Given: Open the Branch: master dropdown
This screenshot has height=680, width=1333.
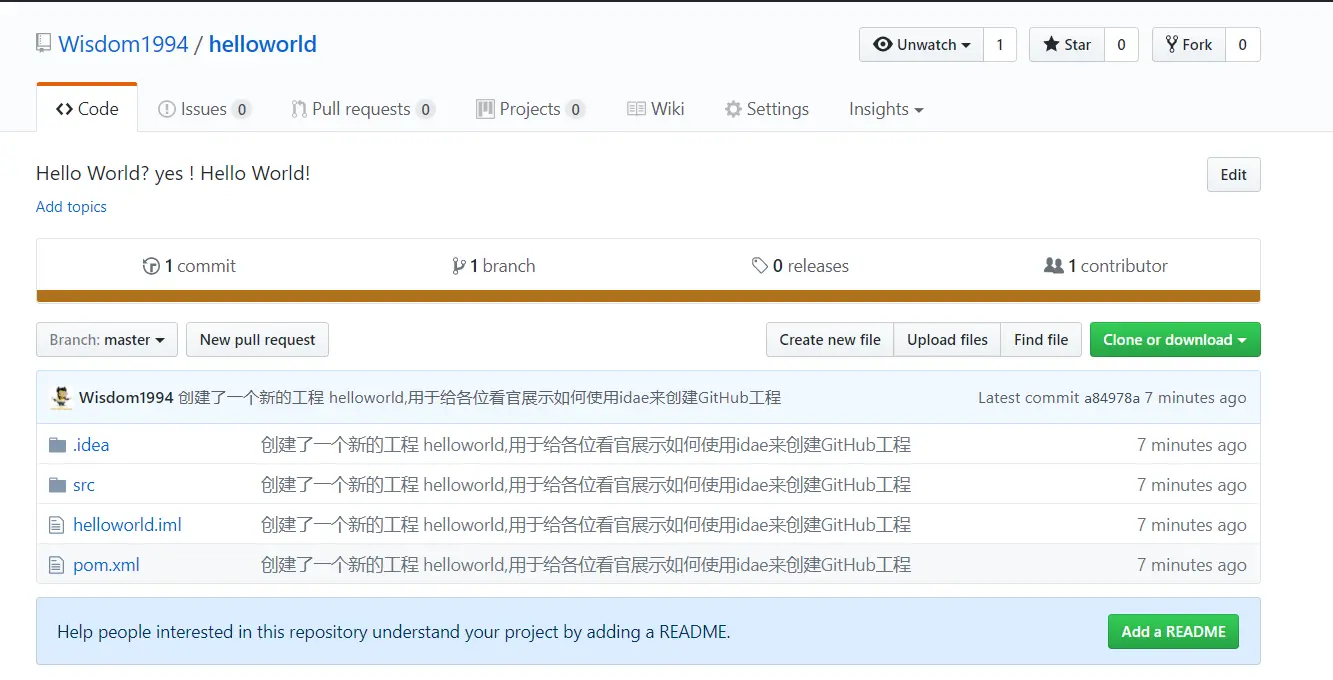Looking at the screenshot, I should point(107,340).
